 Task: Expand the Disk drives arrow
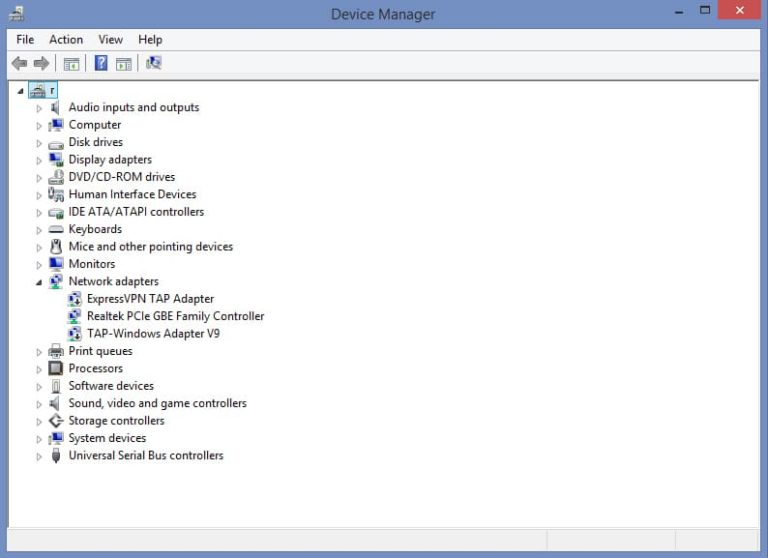[x=39, y=143]
